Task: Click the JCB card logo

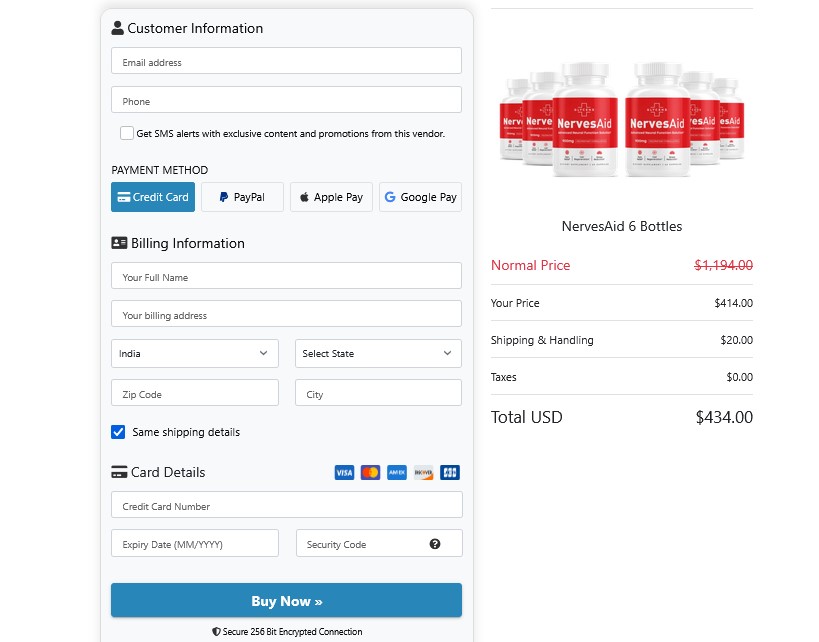Action: tap(450, 473)
